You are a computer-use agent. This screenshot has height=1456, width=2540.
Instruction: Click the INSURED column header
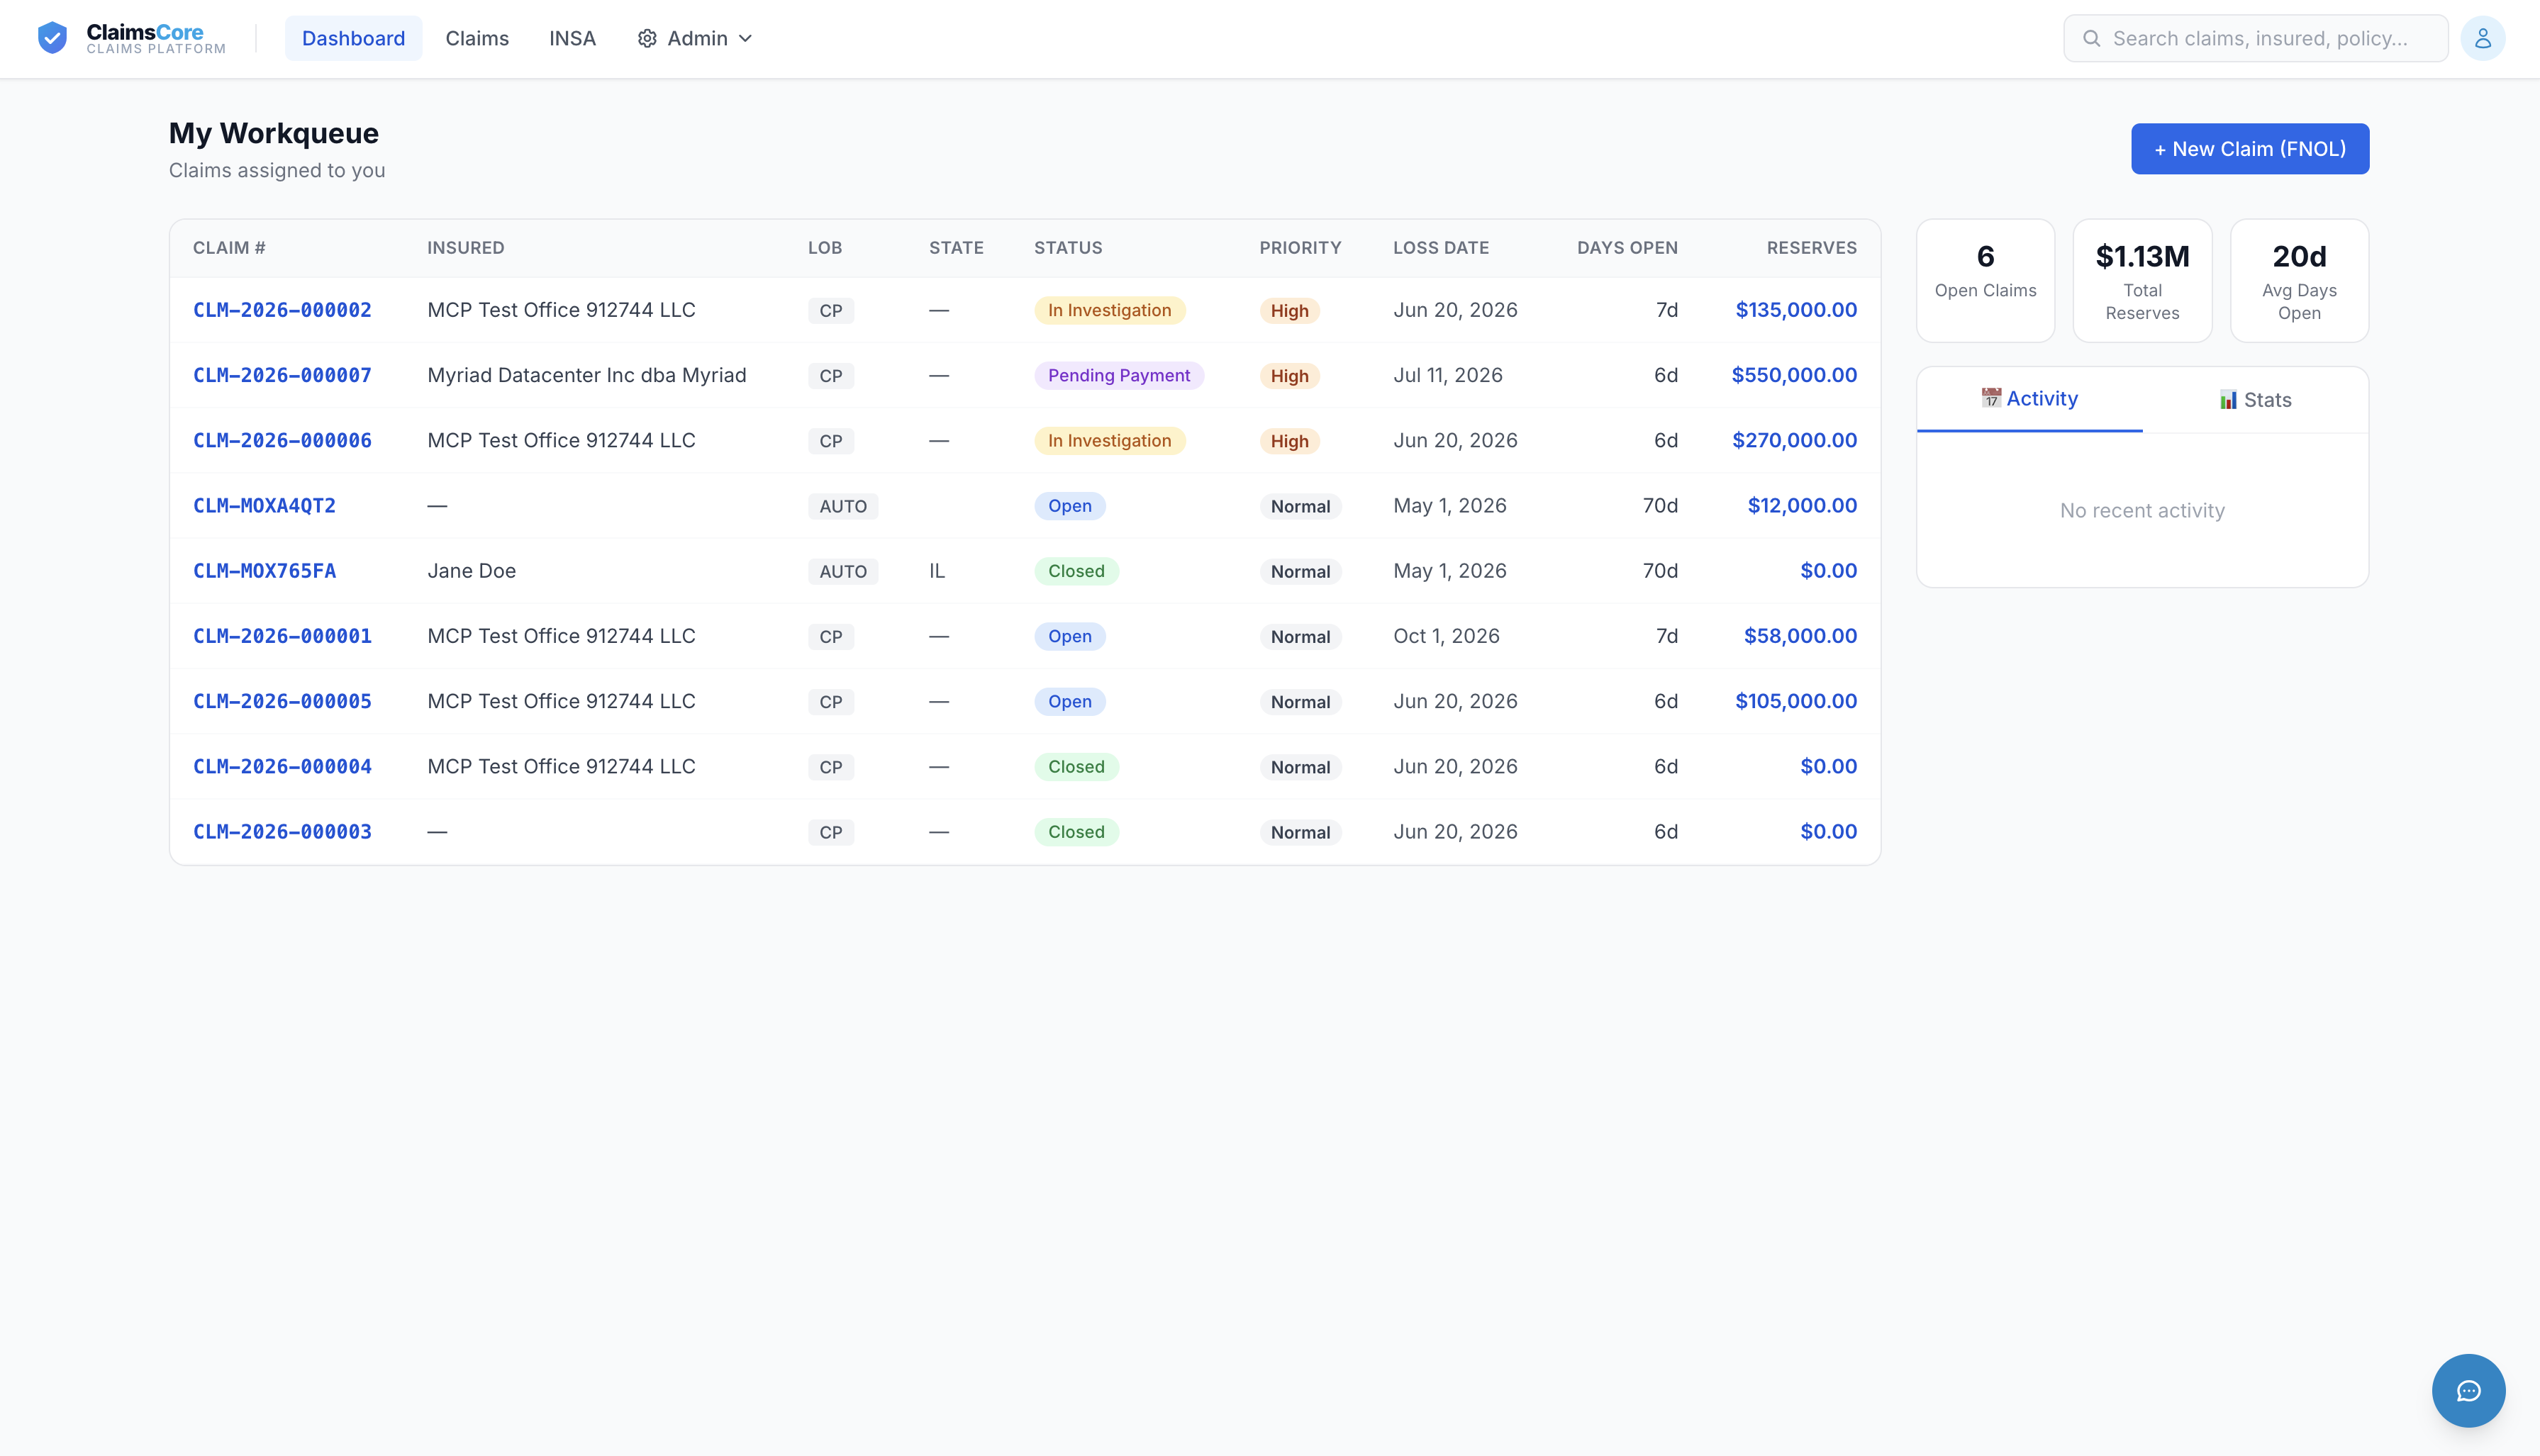[x=466, y=248]
